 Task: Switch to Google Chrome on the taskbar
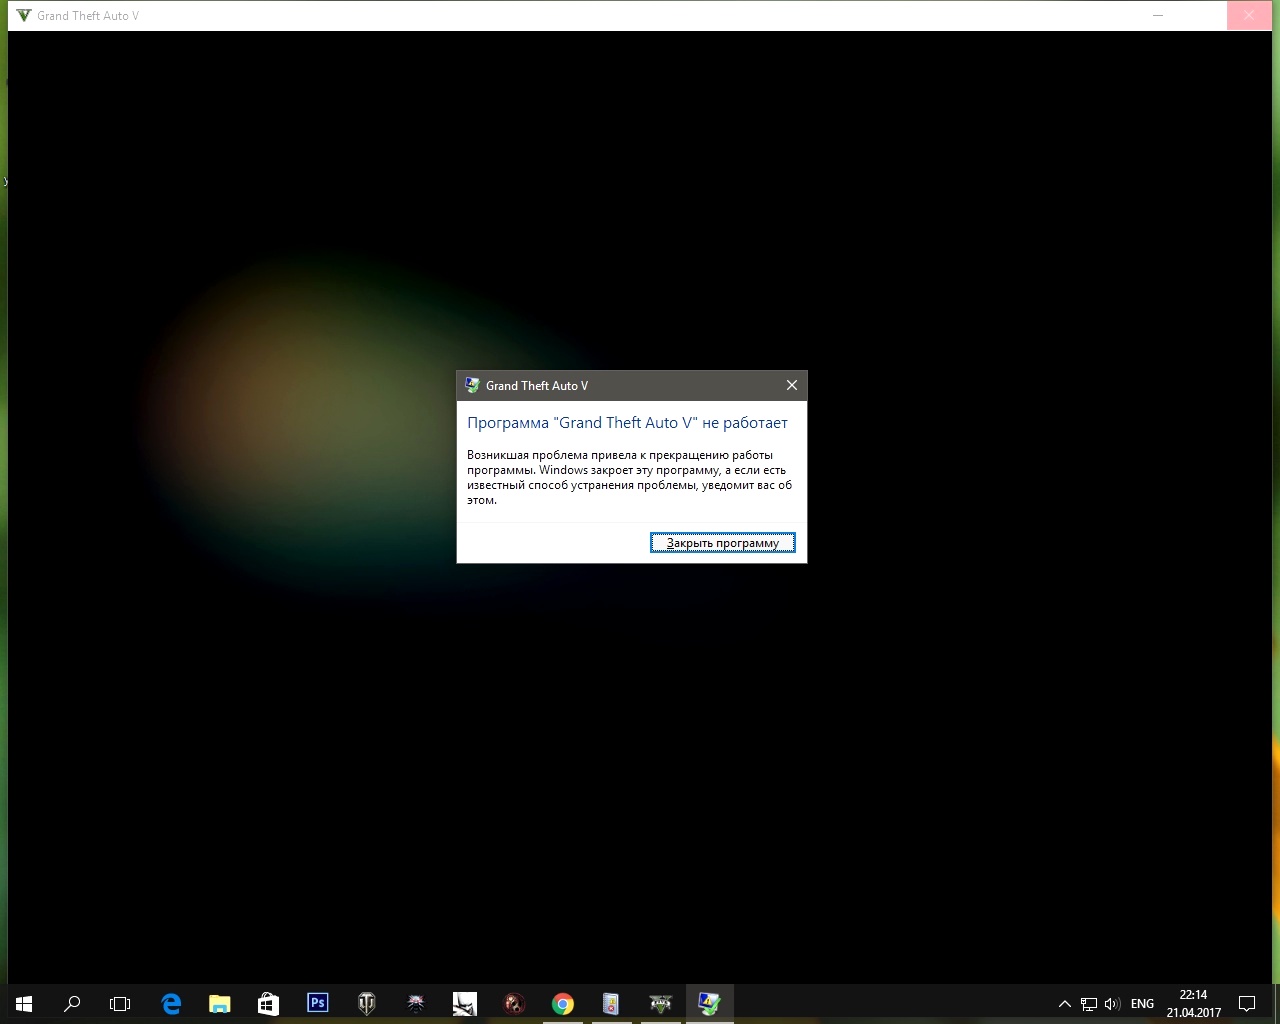coord(563,1003)
